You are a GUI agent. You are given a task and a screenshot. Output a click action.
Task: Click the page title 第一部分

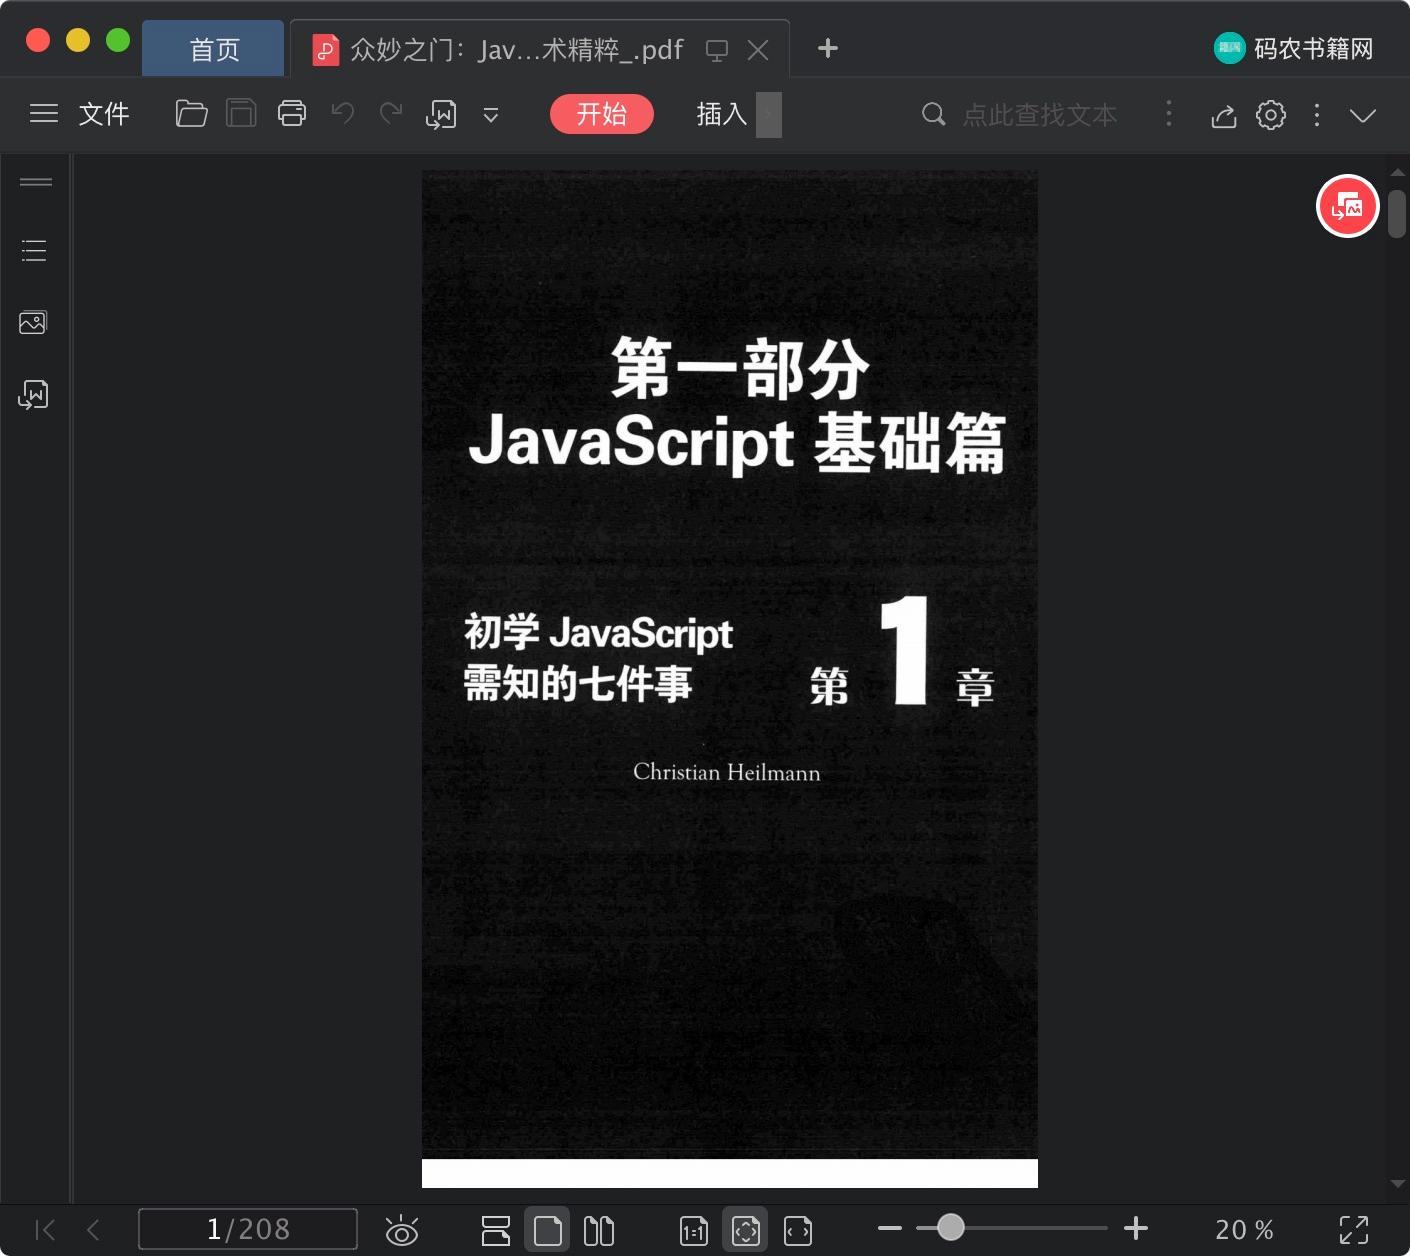[741, 369]
